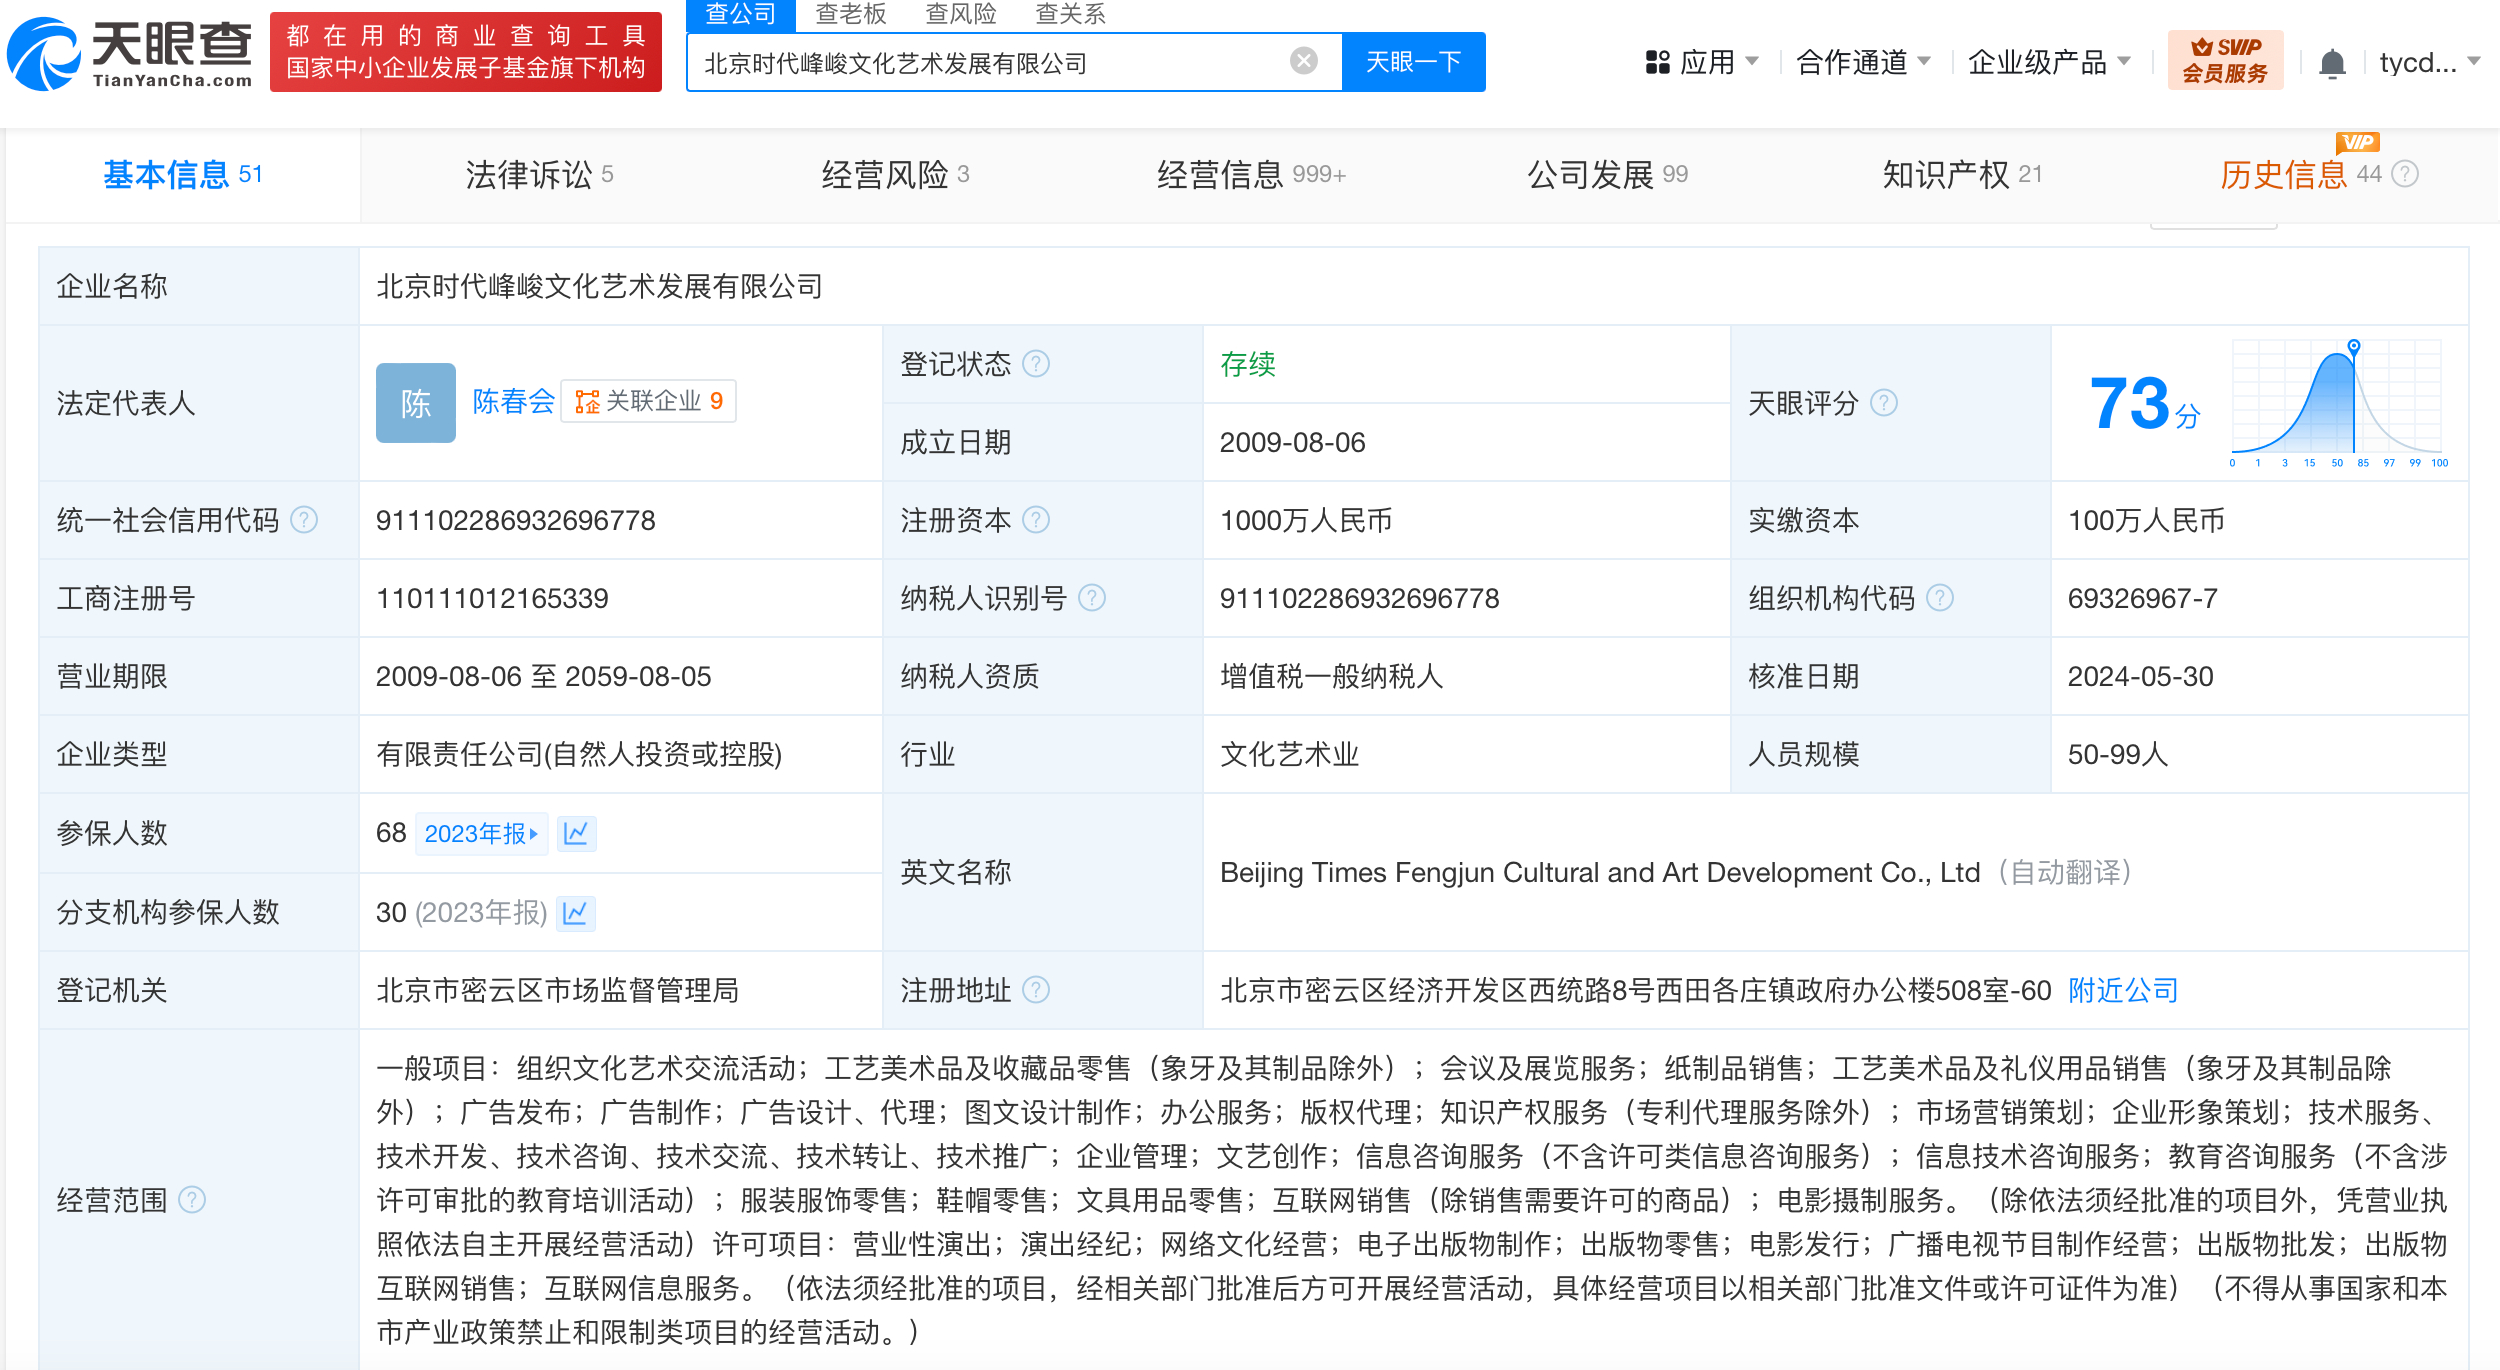Open the 陈春会 legal representative link
The image size is (2500, 1370).
[513, 401]
